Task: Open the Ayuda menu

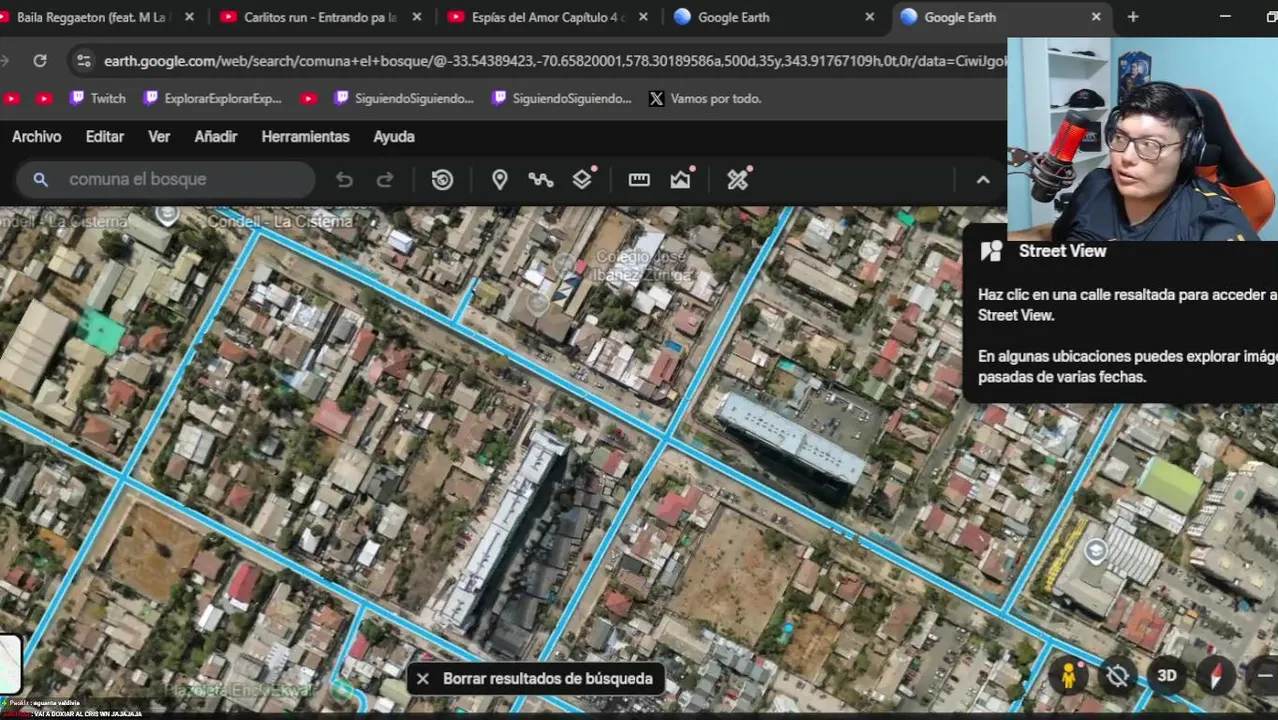Action: [x=394, y=136]
